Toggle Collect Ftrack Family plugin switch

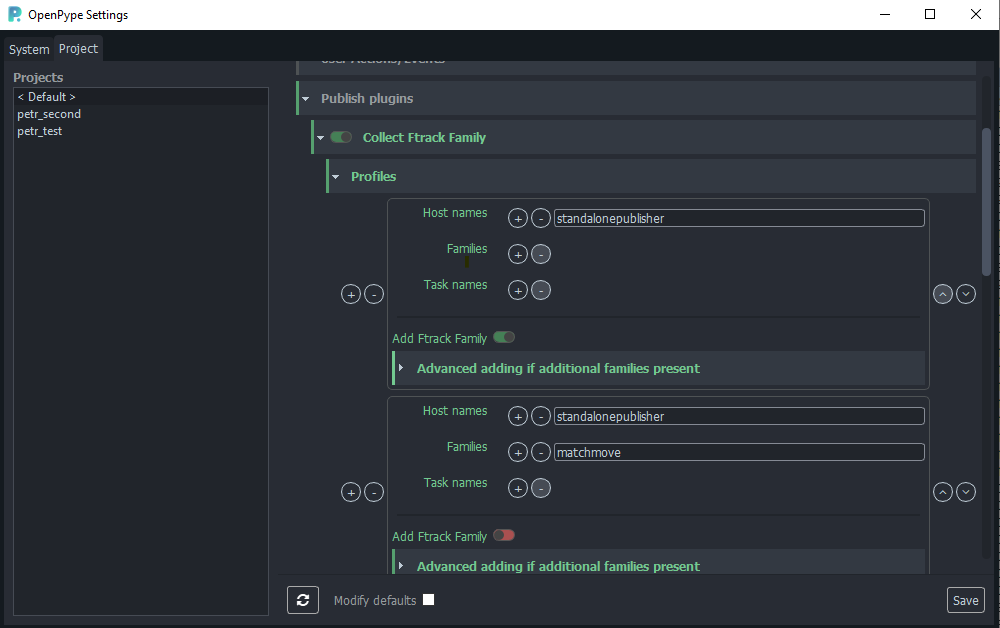[341, 137]
